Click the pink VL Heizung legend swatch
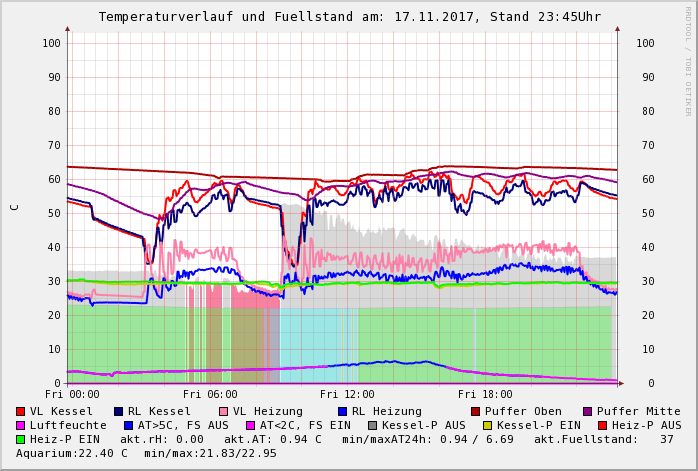Viewport: 698px width, 471px height. (224, 411)
